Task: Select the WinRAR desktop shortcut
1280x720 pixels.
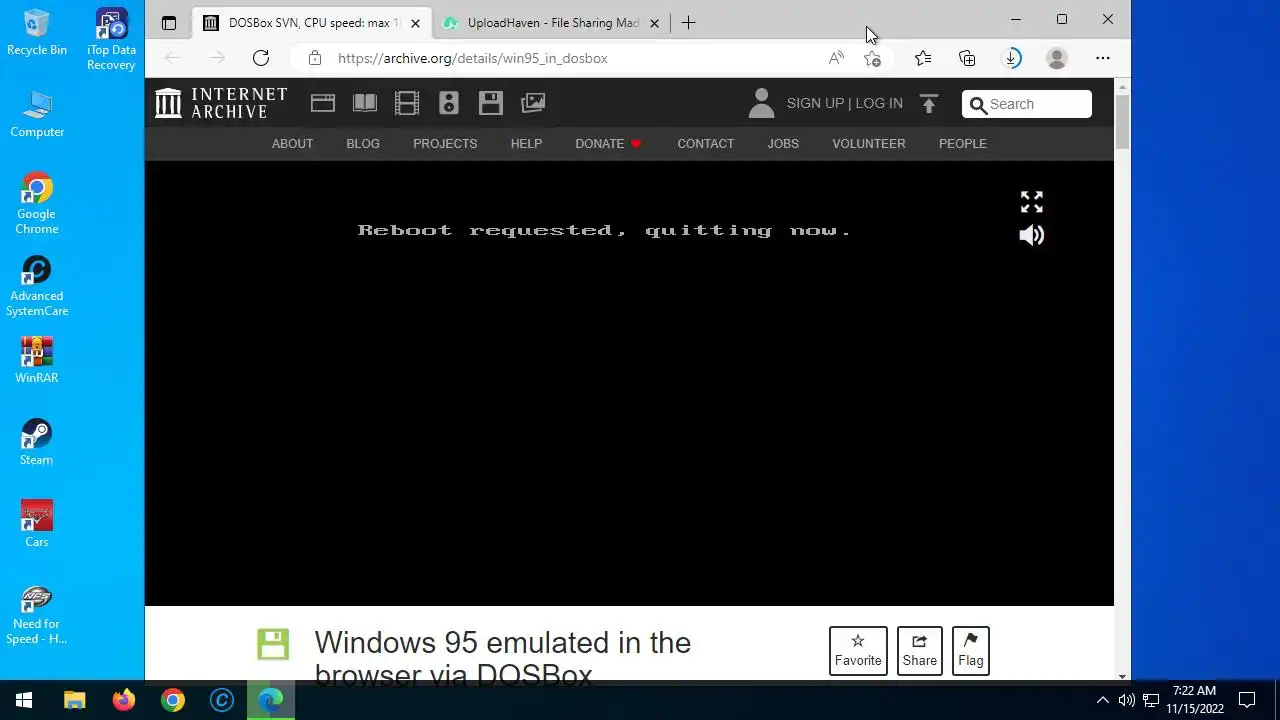Action: pos(36,360)
